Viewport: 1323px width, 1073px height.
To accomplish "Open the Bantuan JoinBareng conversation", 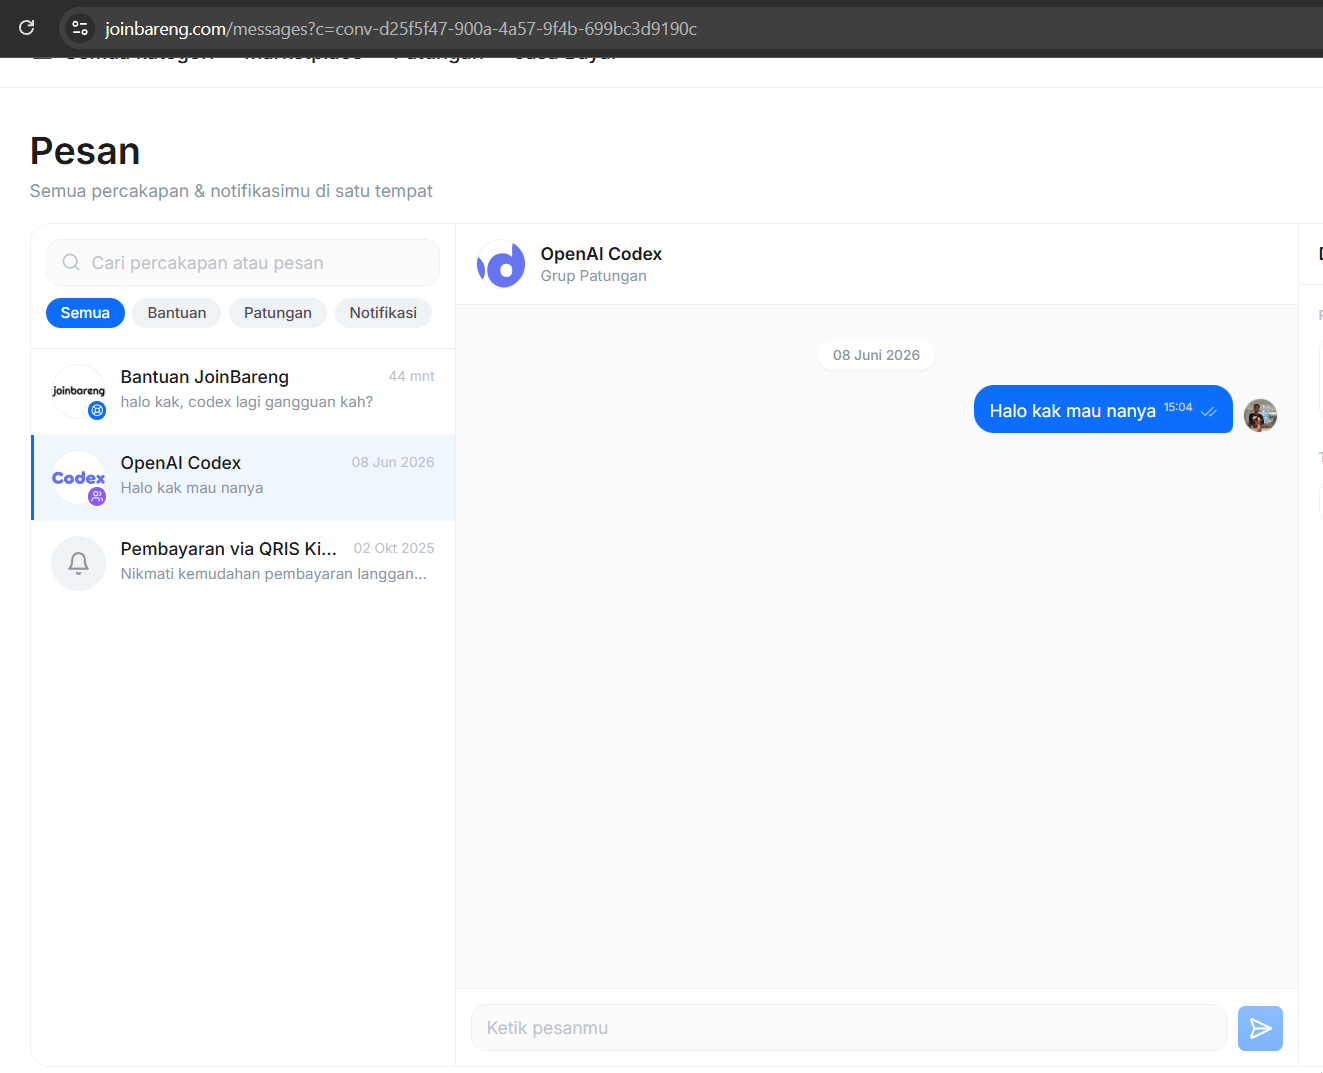I will pyautogui.click(x=243, y=392).
